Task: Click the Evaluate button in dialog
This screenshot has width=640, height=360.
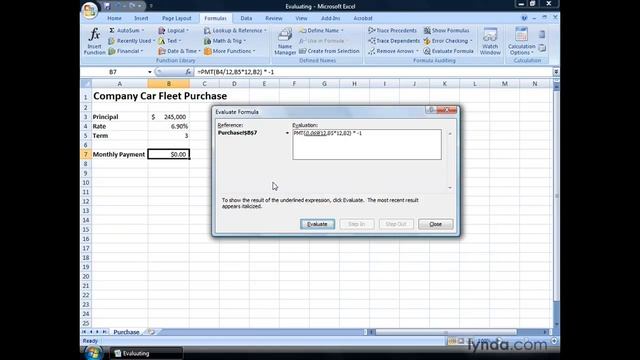Action: 317,224
